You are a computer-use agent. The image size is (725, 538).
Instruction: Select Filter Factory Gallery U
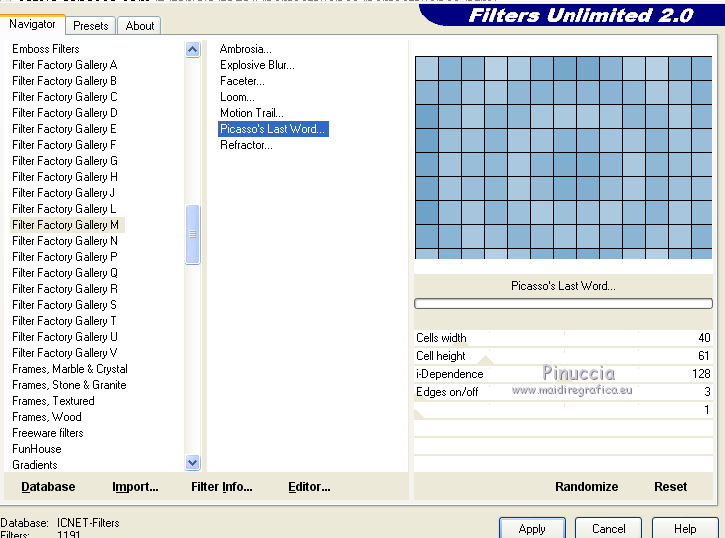tap(65, 337)
